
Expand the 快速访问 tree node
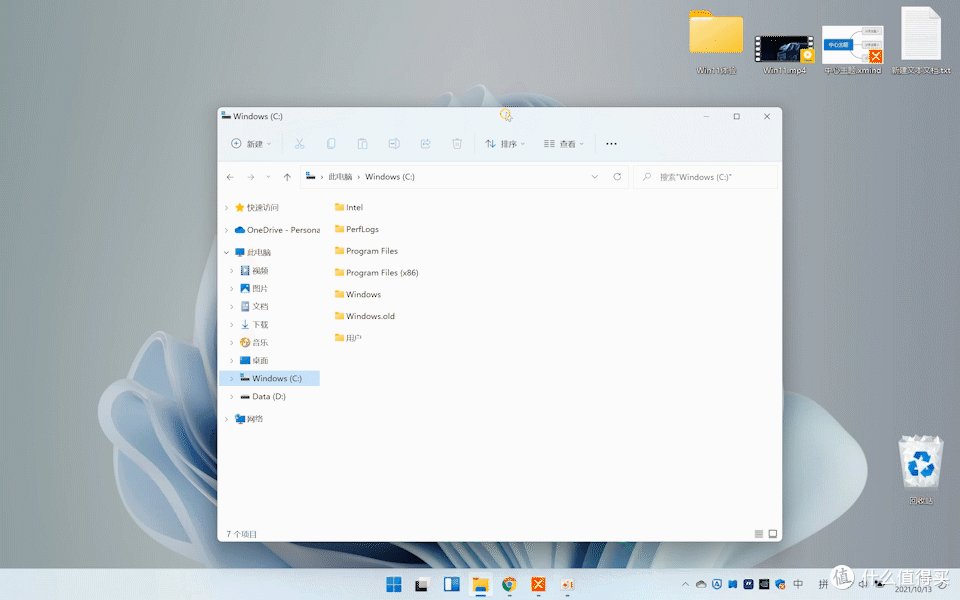pyautogui.click(x=227, y=208)
